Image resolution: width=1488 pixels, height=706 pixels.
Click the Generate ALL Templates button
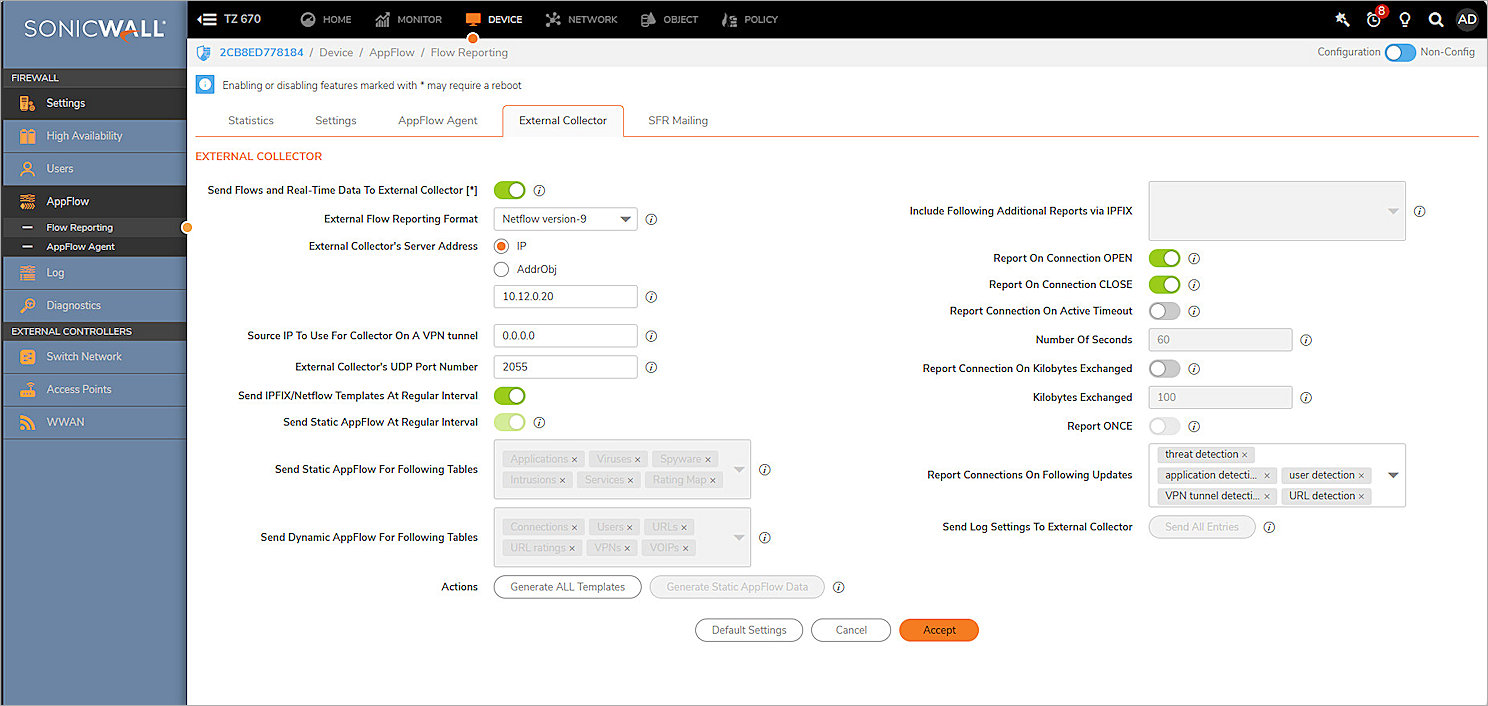pyautogui.click(x=567, y=587)
